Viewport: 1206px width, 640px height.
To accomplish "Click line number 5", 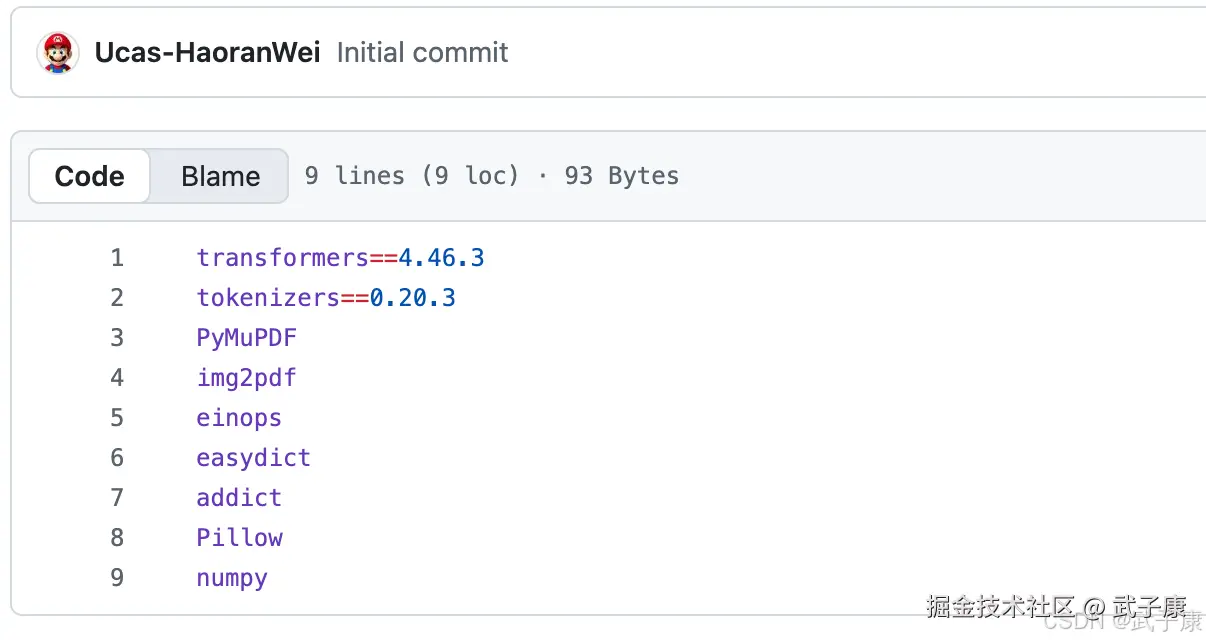I will coord(117,418).
